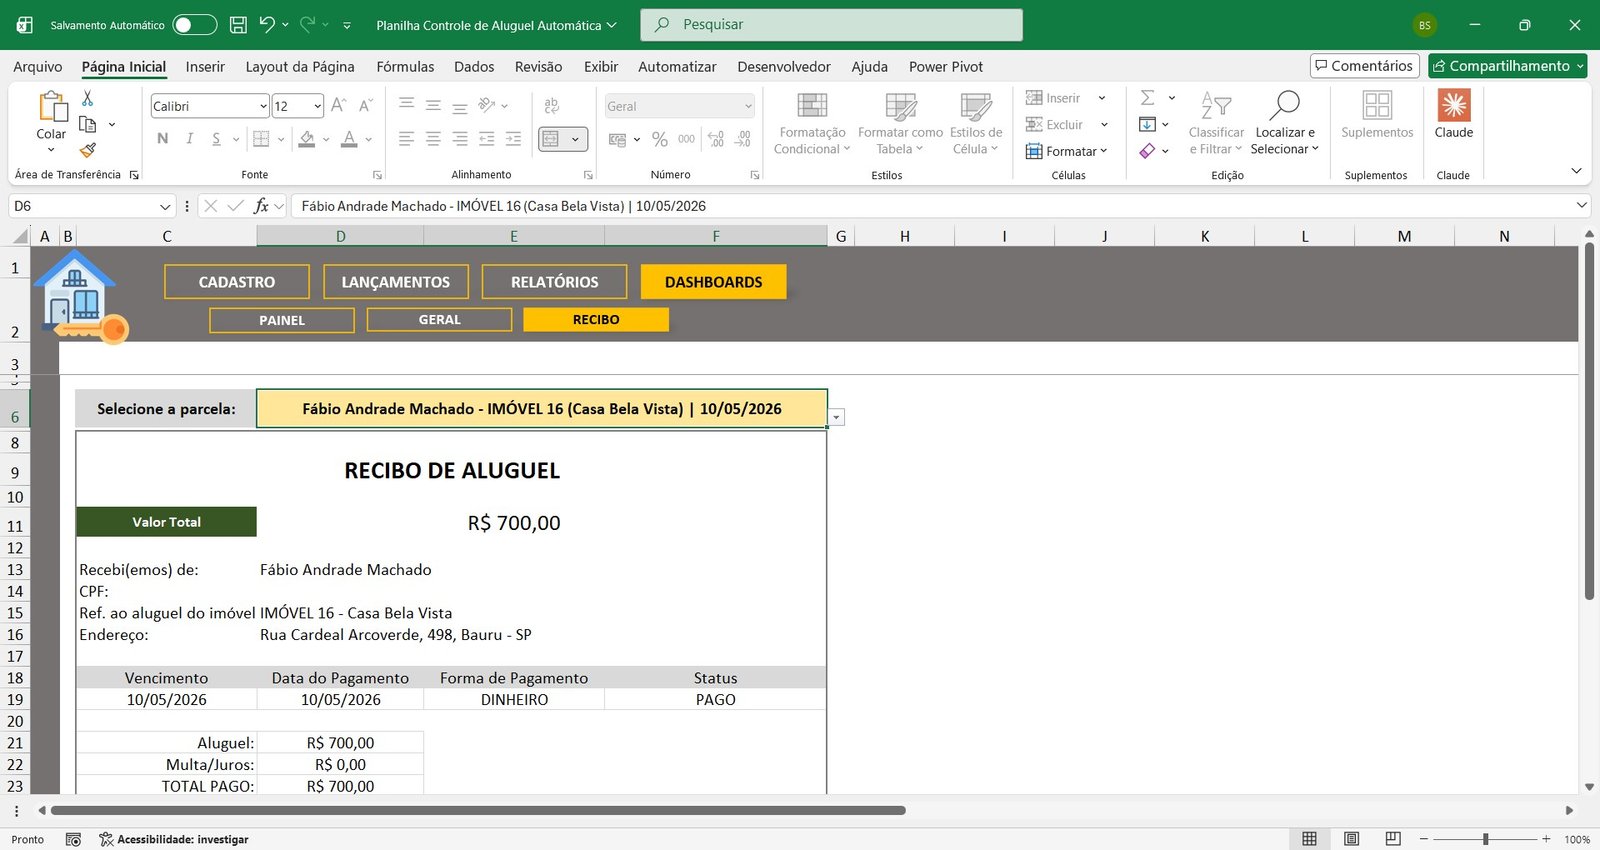Switch to Page Layout view in status bar

coord(1351,839)
